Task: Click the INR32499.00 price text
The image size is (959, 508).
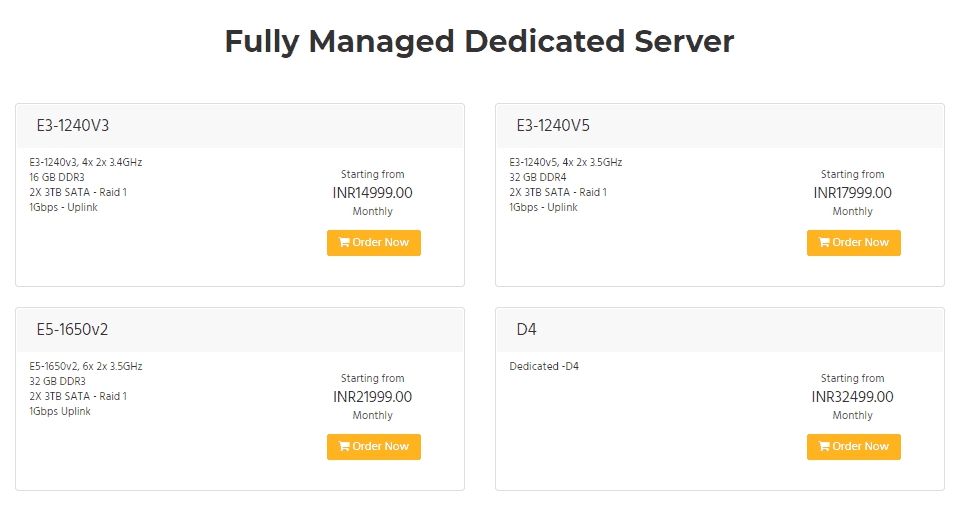Action: click(853, 397)
